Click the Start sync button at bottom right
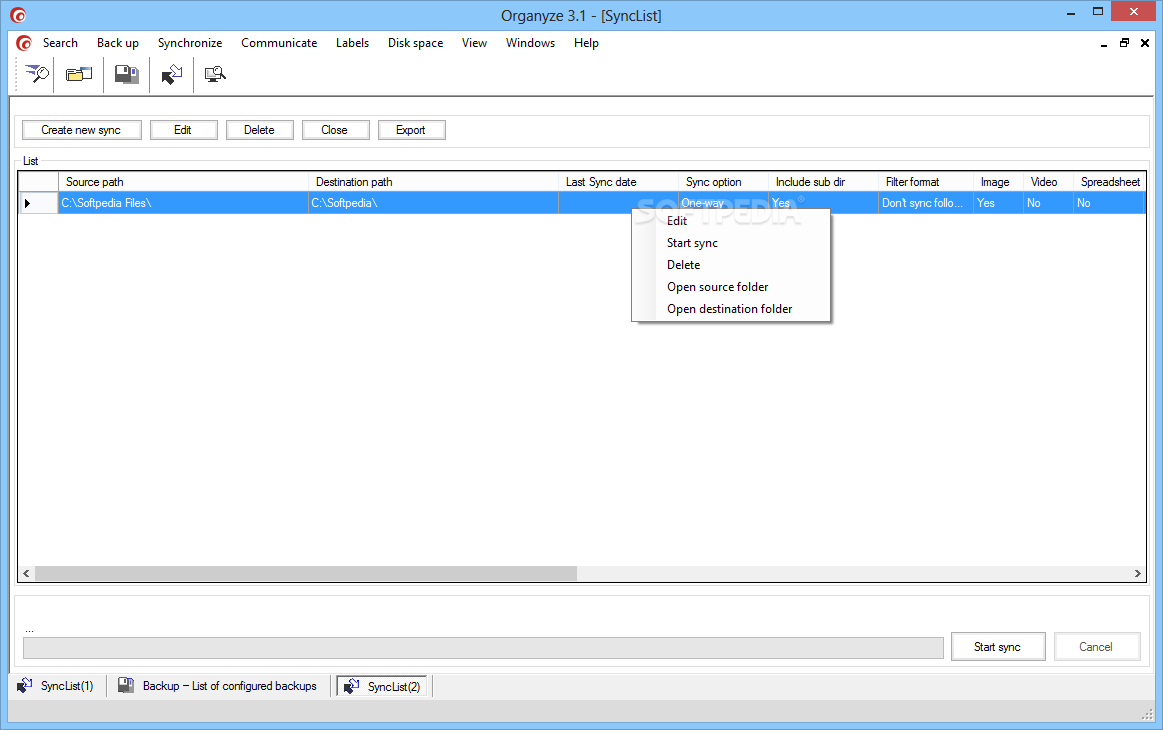1163x730 pixels. click(998, 647)
